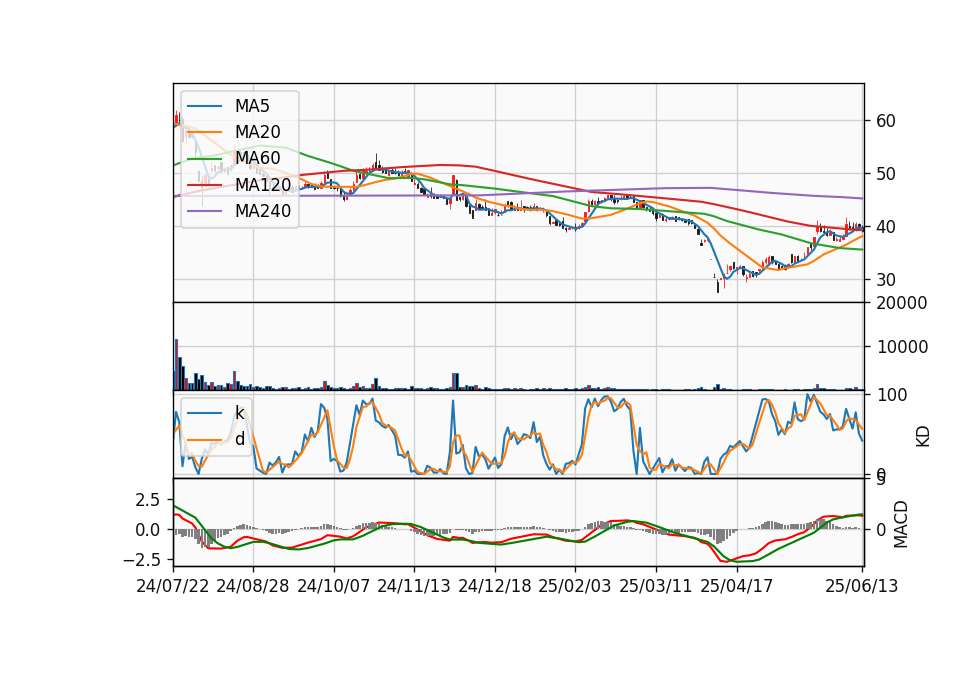Click the 25/04/17 date axis label
Image resolution: width=960 pixels, height=690 pixels.
(x=737, y=586)
